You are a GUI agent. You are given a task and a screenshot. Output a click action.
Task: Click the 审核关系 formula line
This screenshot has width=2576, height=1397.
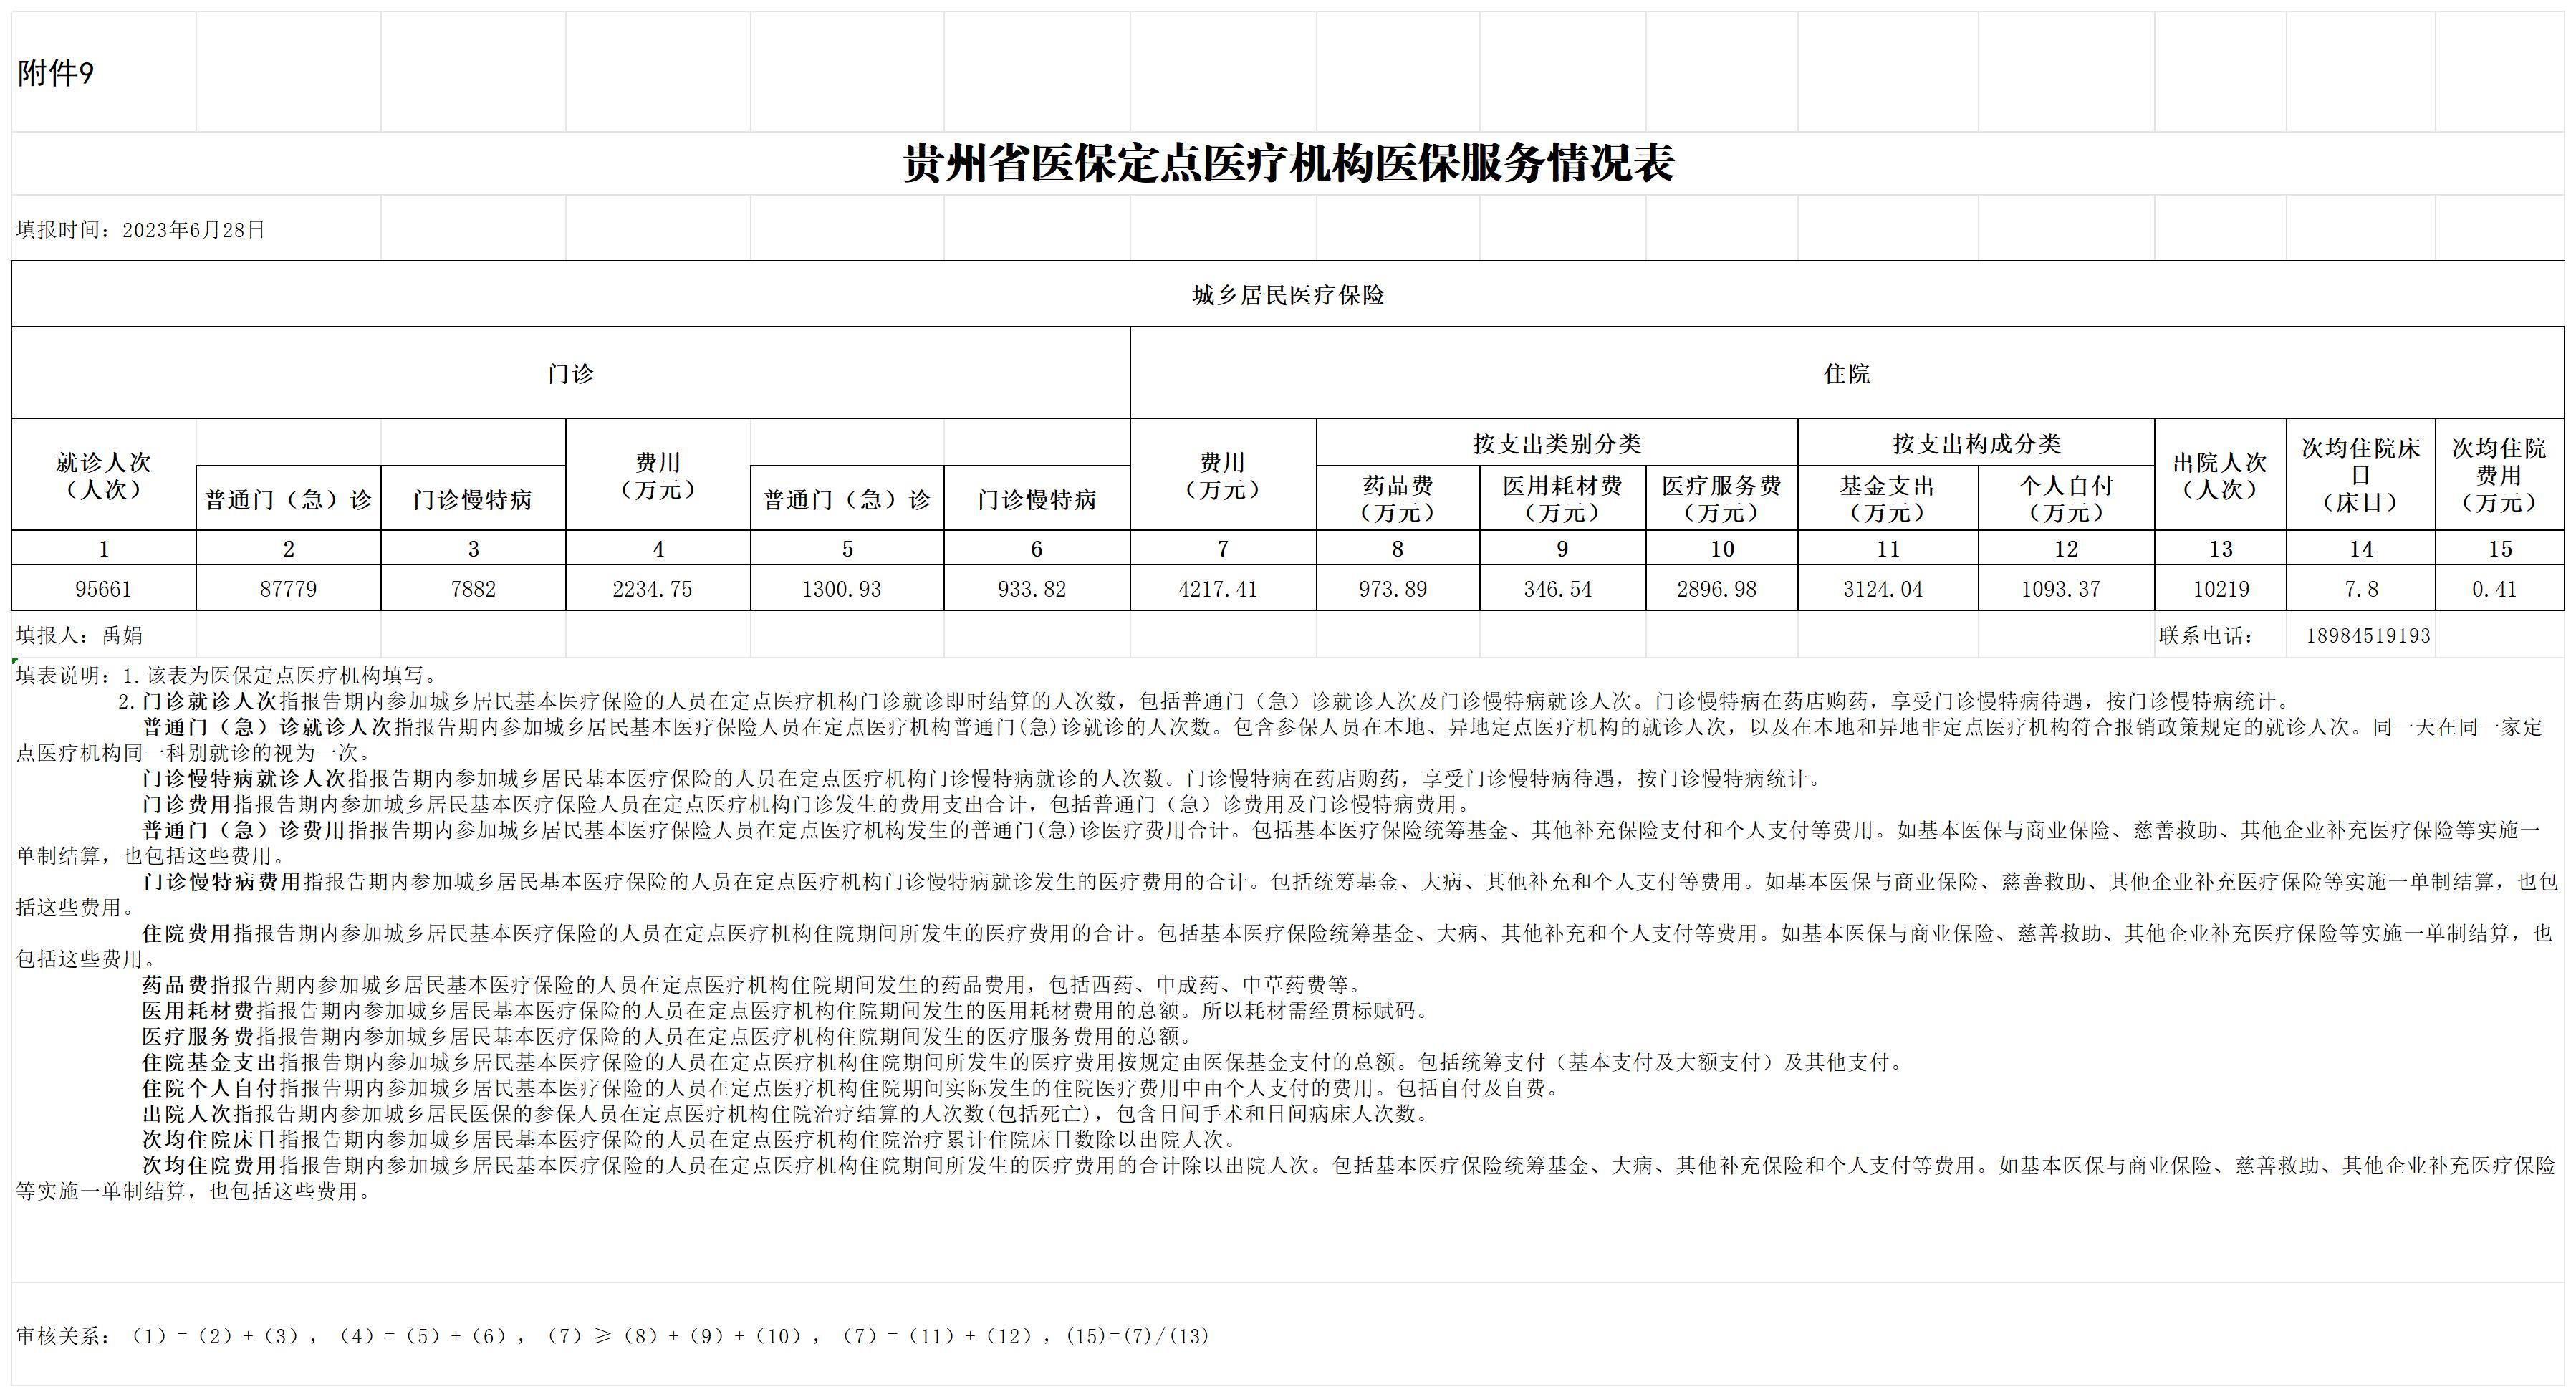[x=613, y=1335]
